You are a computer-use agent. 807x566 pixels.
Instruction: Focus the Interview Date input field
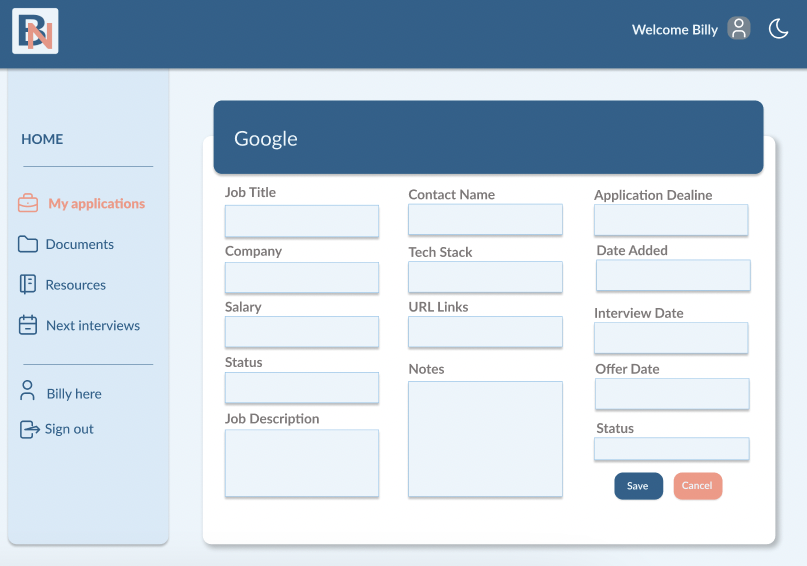click(671, 338)
